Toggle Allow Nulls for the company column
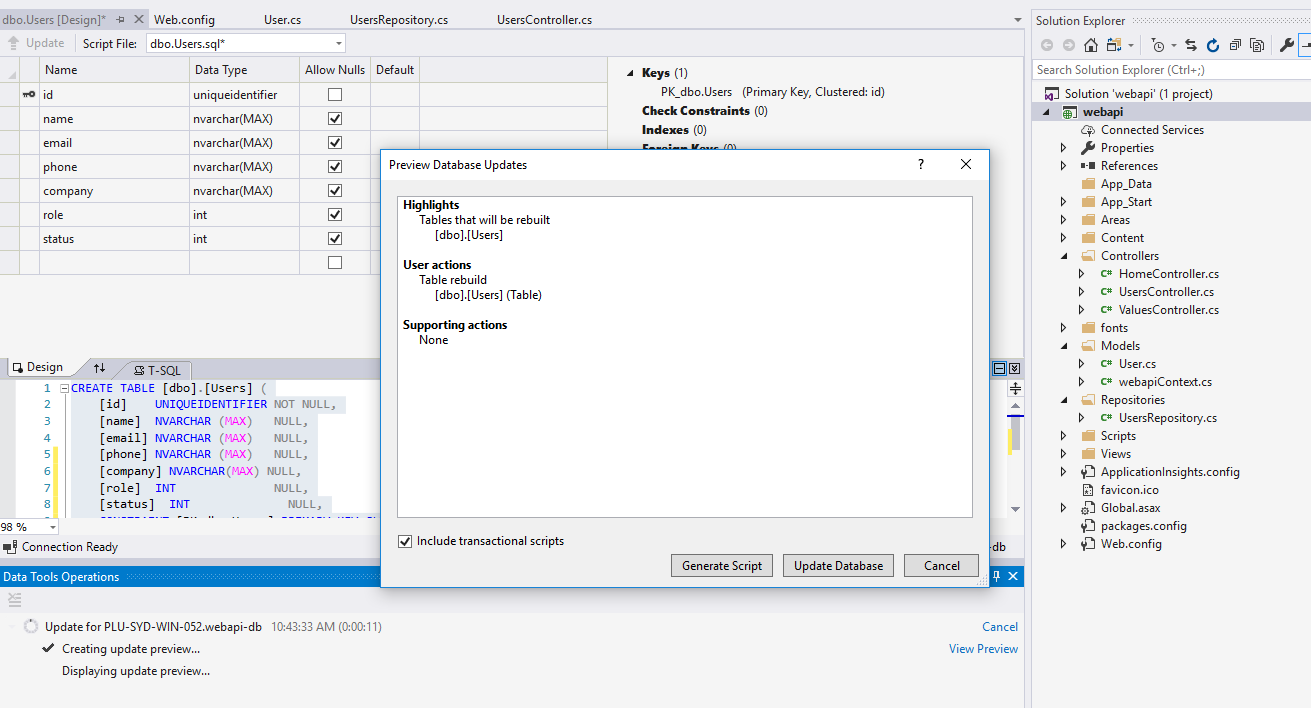The height and width of the screenshot is (708, 1311). click(x=335, y=191)
